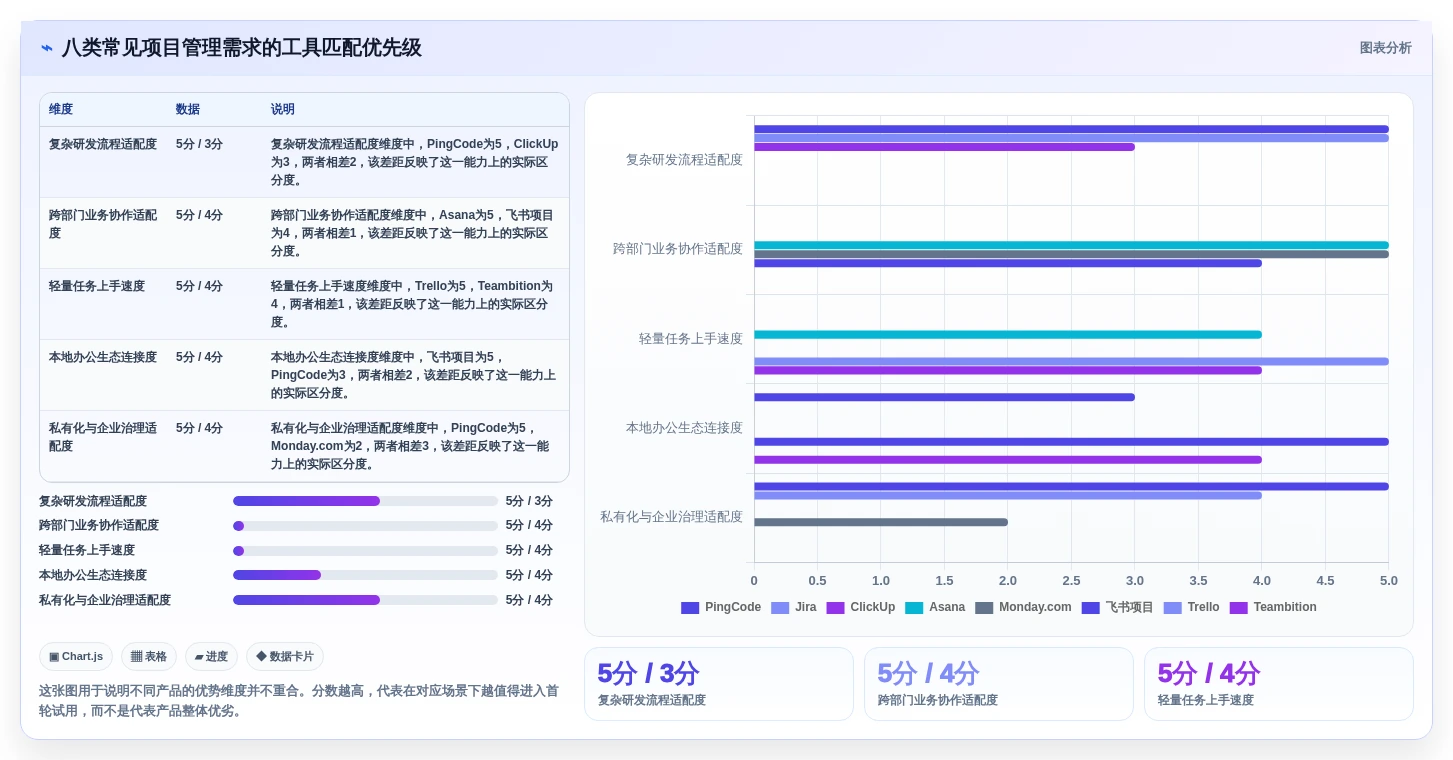
Task: Click the 表格 tag chip
Action: (149, 657)
